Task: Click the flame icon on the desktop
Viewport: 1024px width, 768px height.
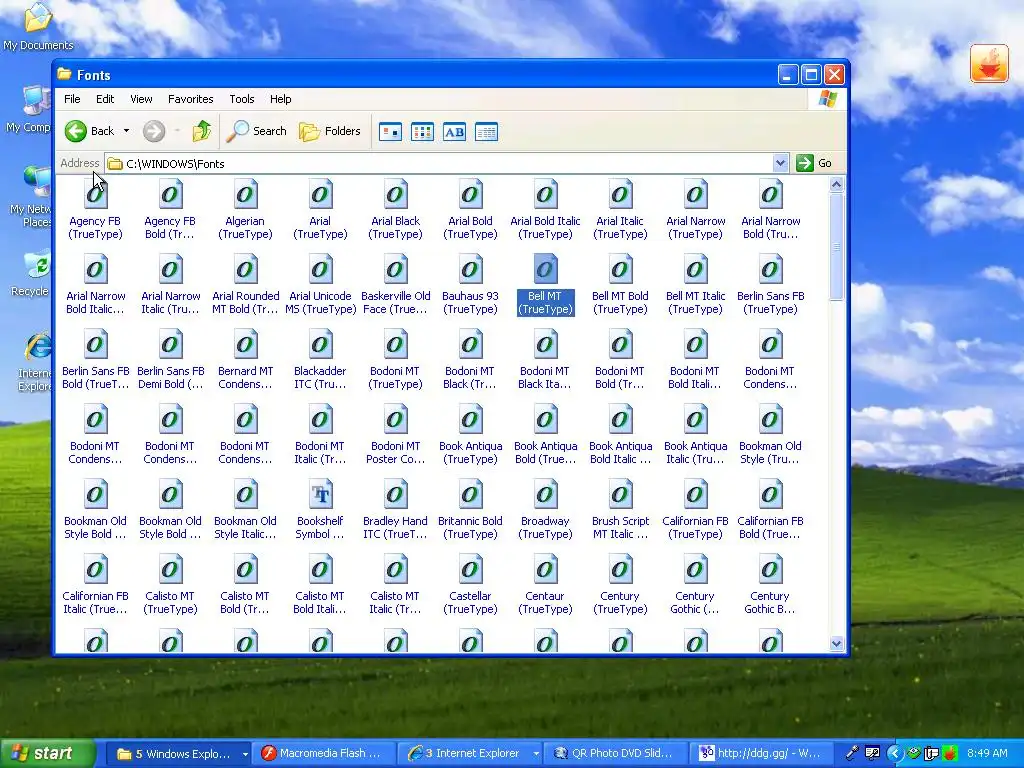Action: pos(989,63)
